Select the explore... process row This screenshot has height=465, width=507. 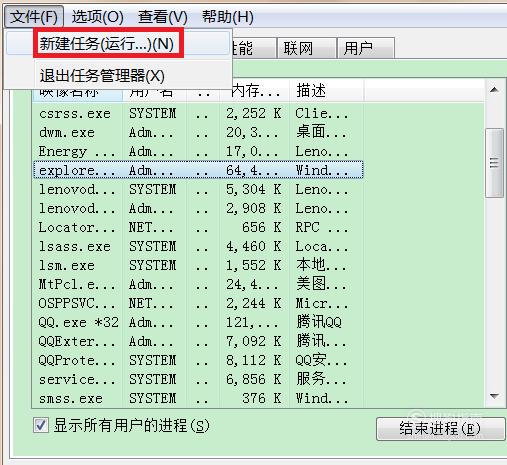[x=198, y=170]
